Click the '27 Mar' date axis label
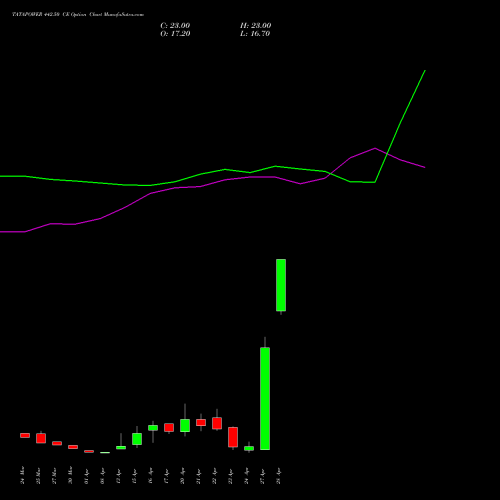Viewport: 500px width, 500px height. click(x=54, y=475)
